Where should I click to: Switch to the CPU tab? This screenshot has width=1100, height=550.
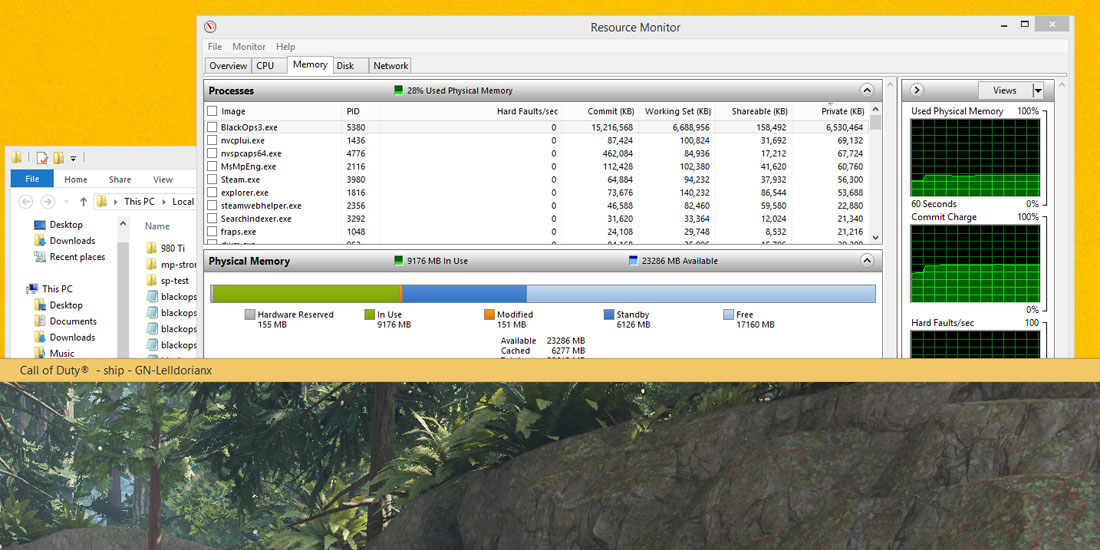265,66
